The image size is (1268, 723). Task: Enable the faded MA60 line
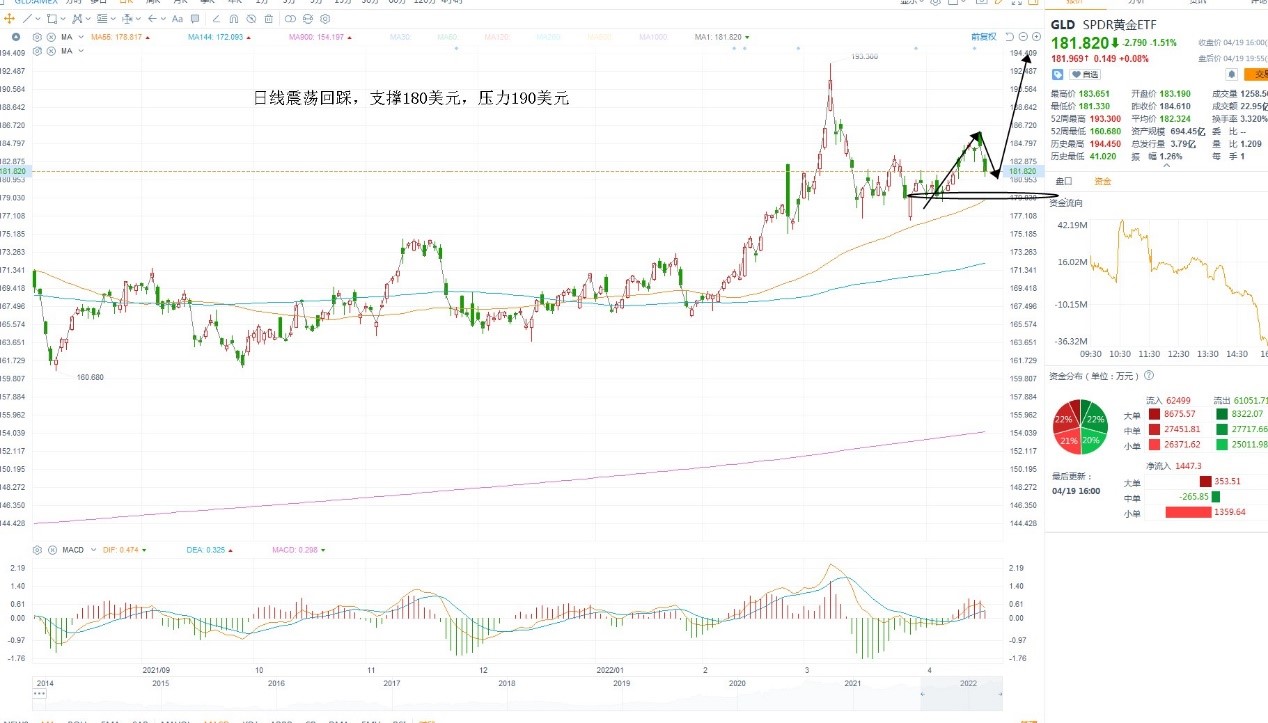[x=447, y=37]
